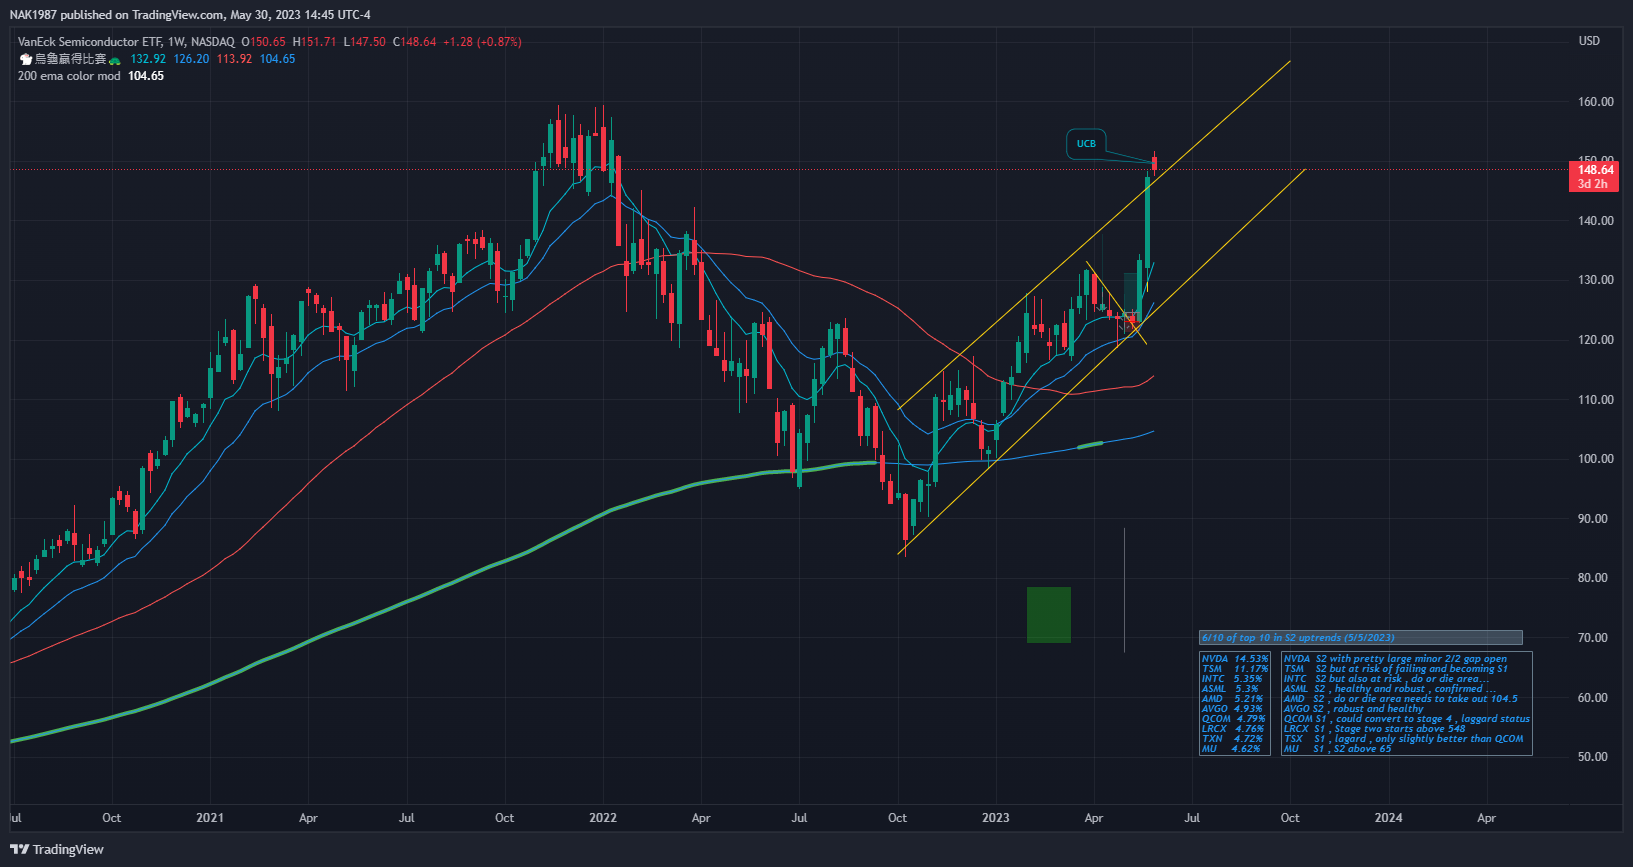Click the 2023 label on the time axis
Viewport: 1633px width, 867px height.
996,818
